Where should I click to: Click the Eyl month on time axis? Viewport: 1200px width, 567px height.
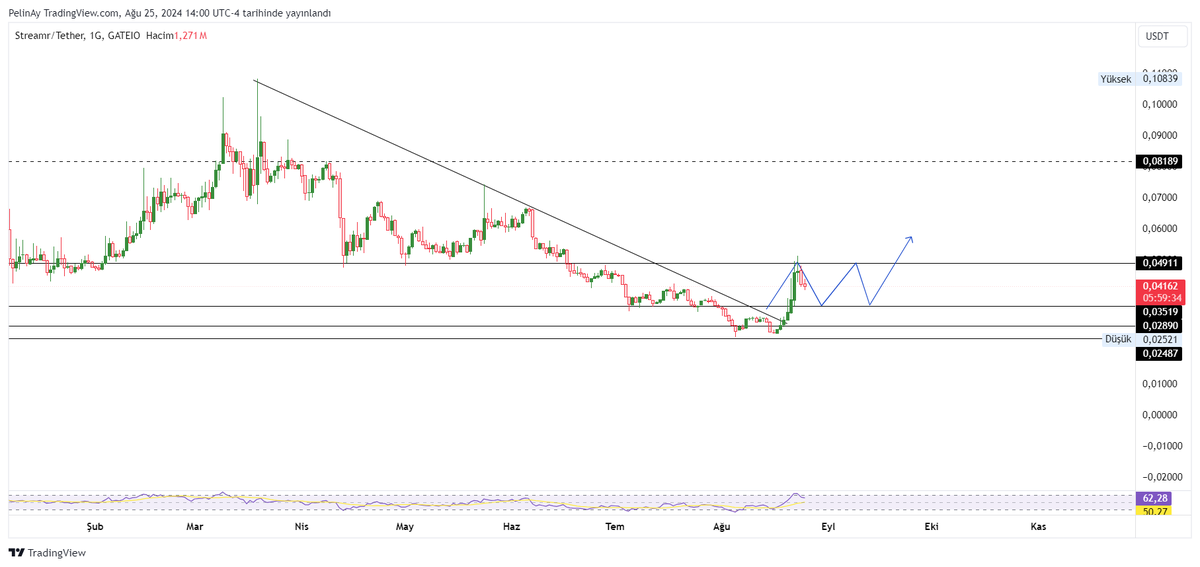tap(827, 526)
